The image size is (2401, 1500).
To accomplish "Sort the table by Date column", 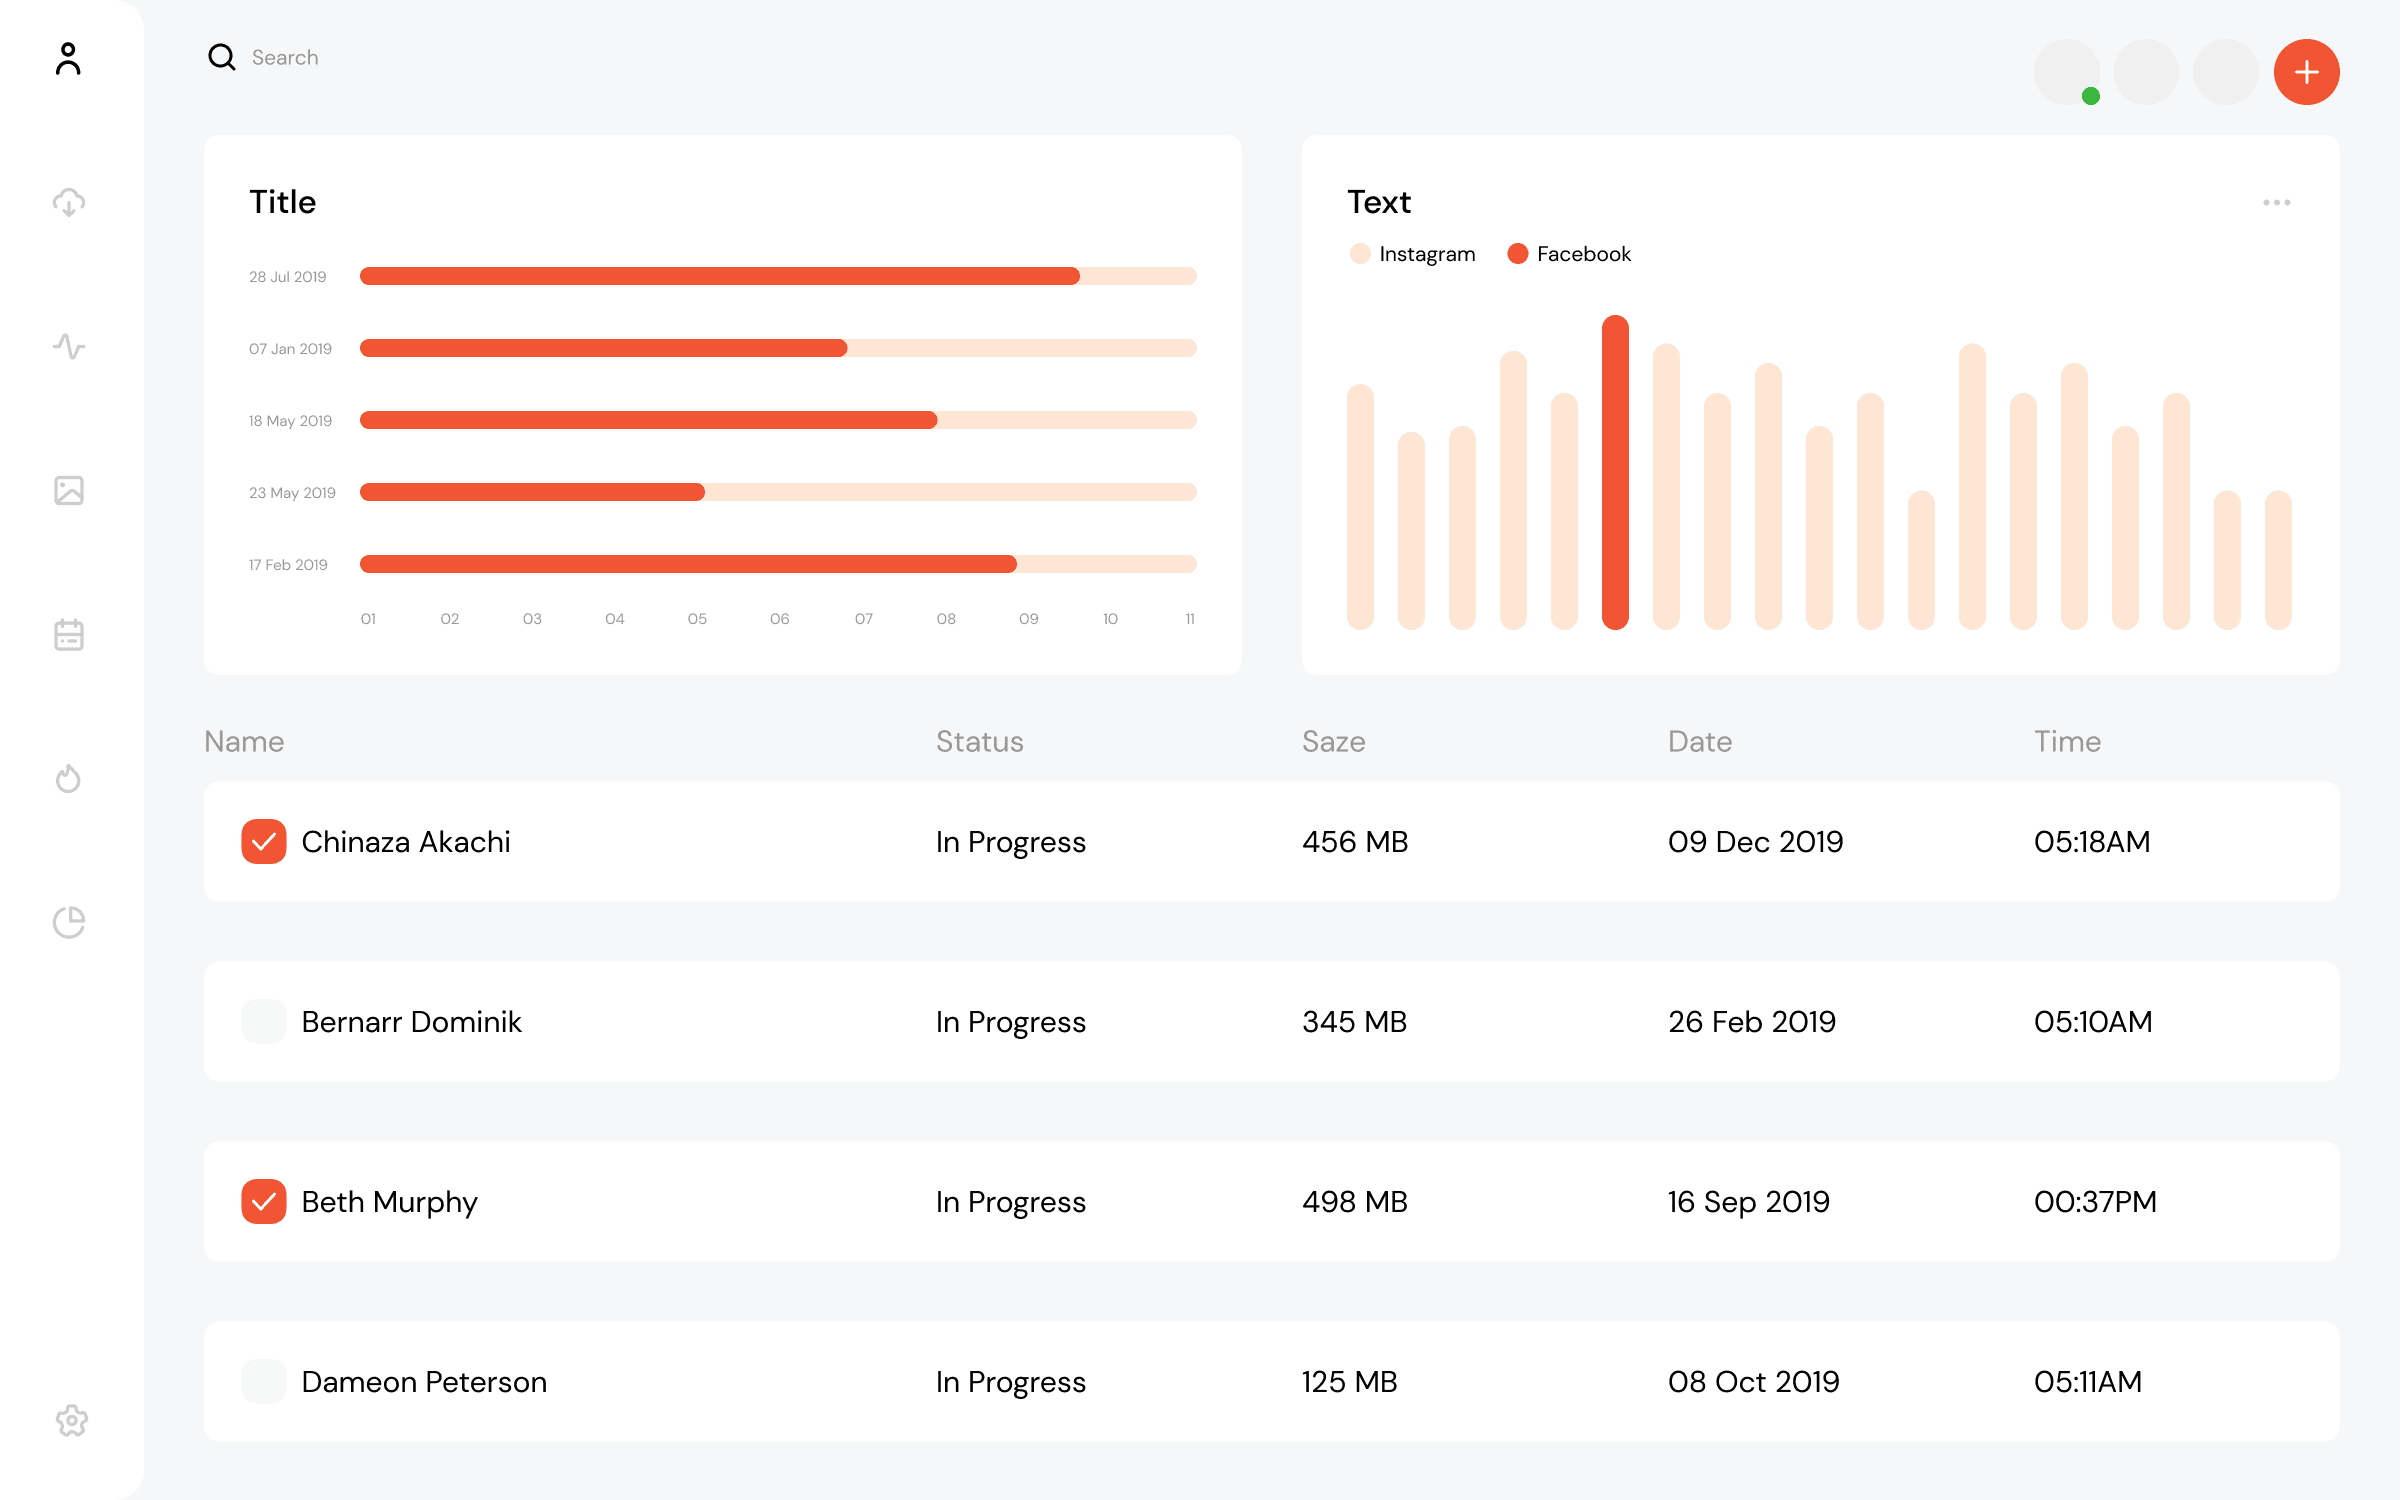I will (1699, 741).
